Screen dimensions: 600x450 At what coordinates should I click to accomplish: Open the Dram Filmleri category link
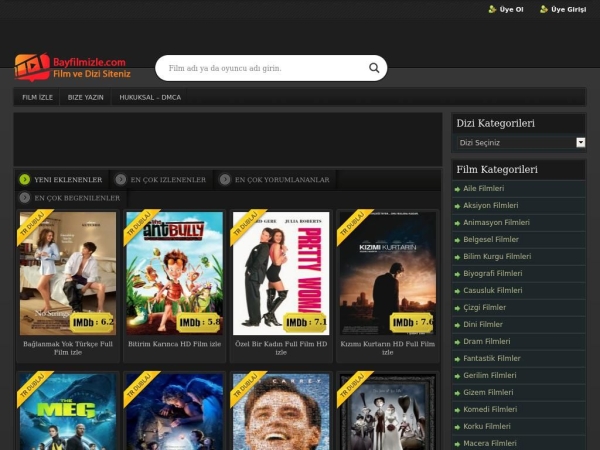(x=486, y=341)
